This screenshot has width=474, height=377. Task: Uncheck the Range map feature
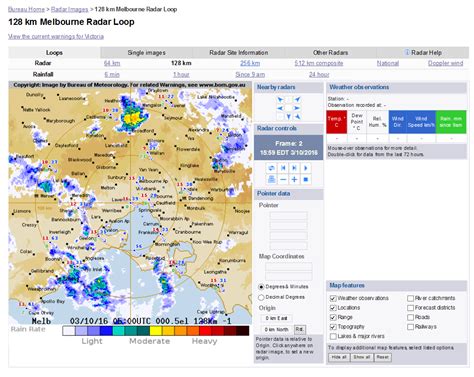tap(333, 317)
